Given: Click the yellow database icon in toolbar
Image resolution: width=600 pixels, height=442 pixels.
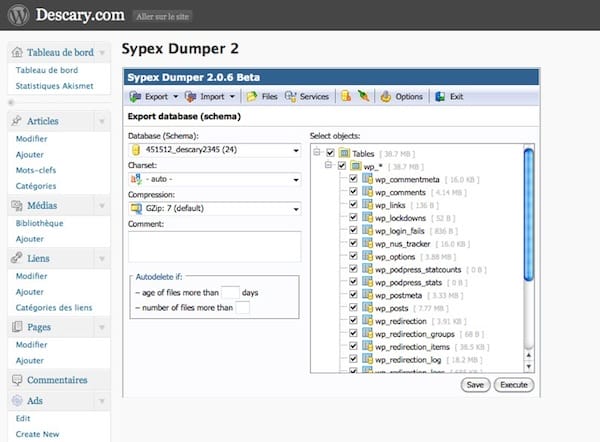Looking at the screenshot, I should pyautogui.click(x=345, y=97).
